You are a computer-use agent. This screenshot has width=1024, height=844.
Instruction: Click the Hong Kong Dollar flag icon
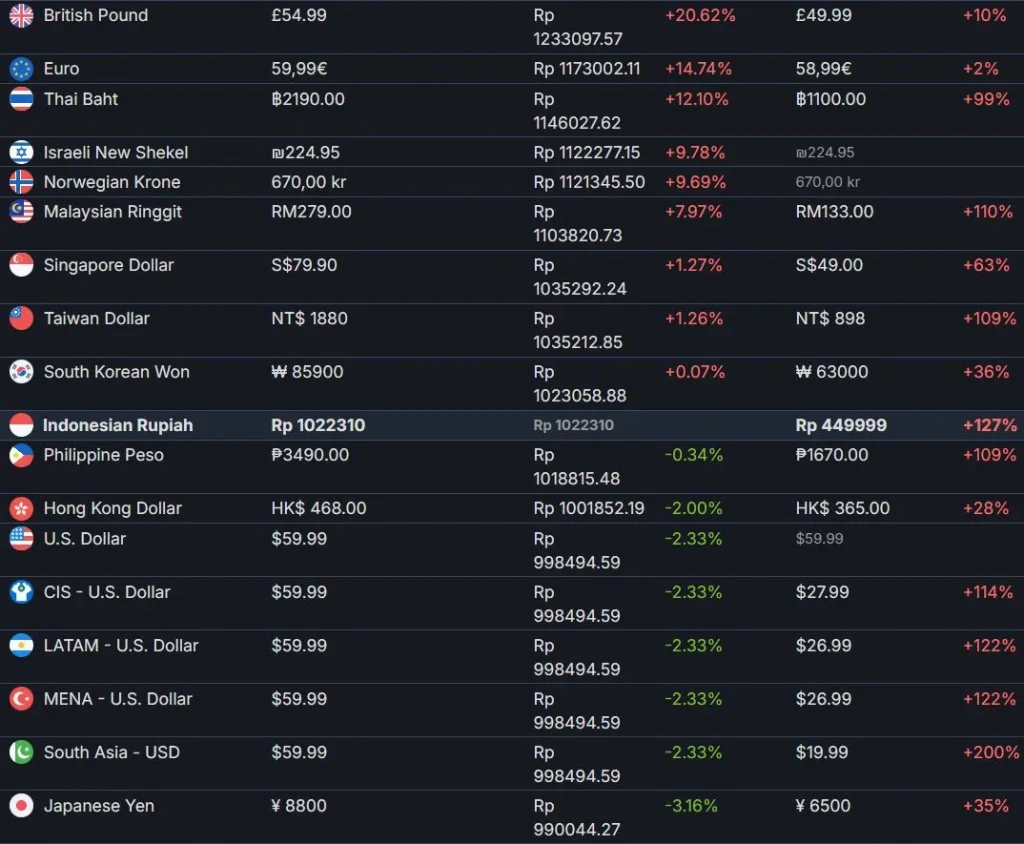point(21,509)
